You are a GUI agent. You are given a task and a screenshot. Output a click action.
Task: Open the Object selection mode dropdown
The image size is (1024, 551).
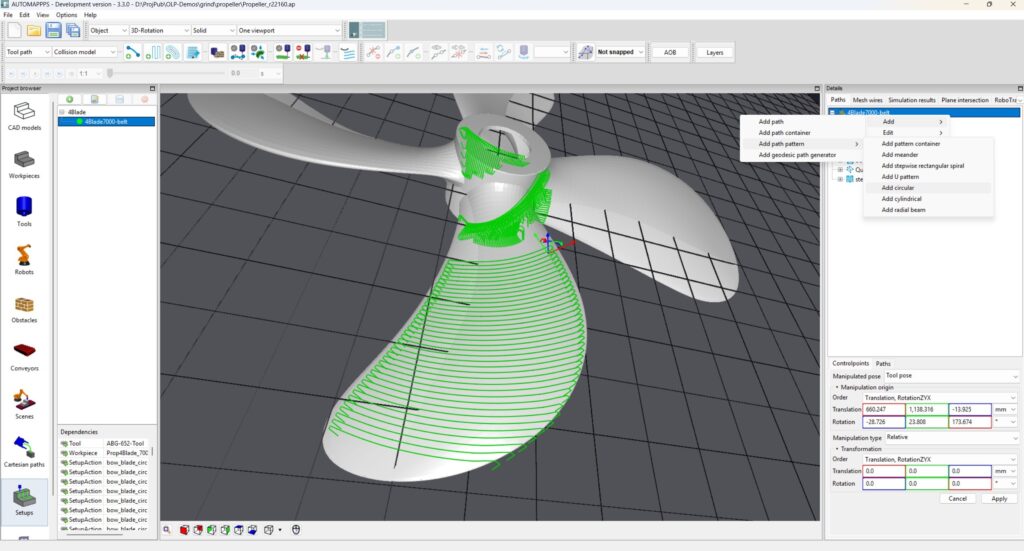tap(108, 30)
